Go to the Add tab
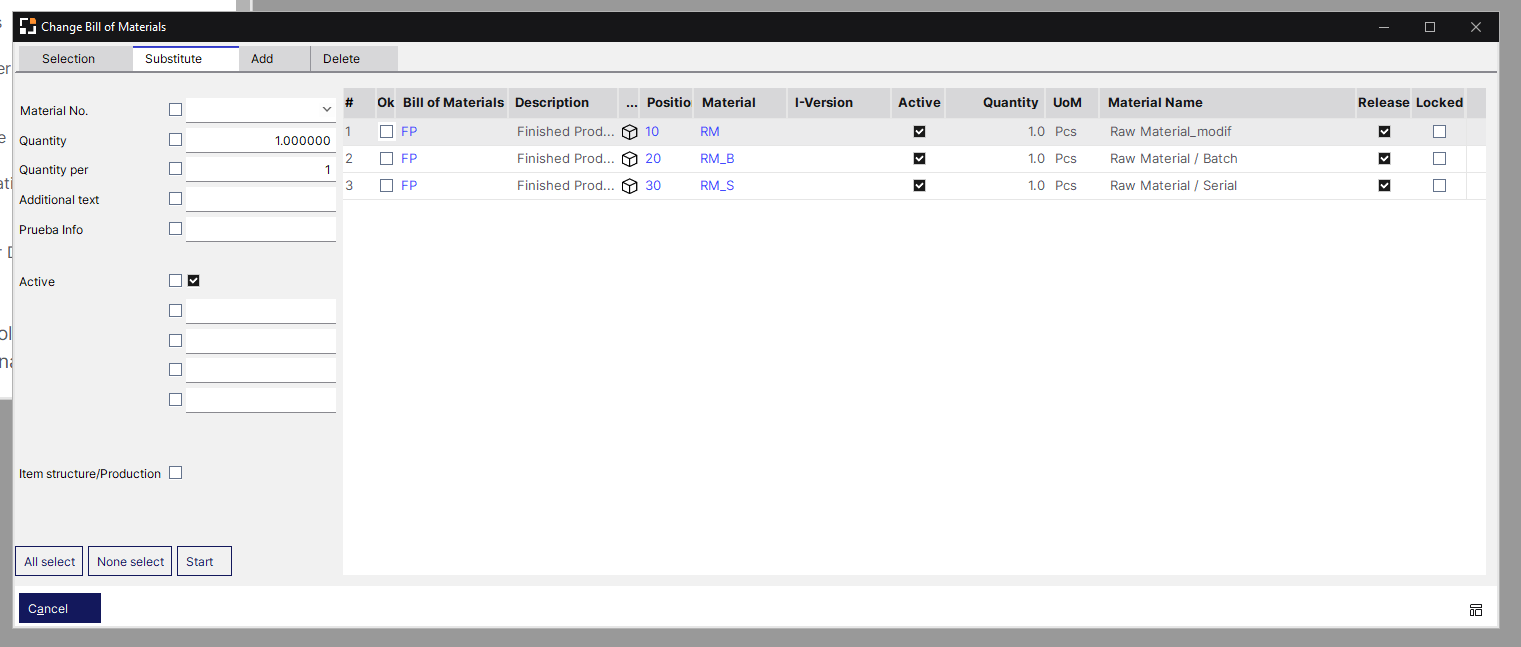This screenshot has width=1521, height=647. [x=262, y=59]
